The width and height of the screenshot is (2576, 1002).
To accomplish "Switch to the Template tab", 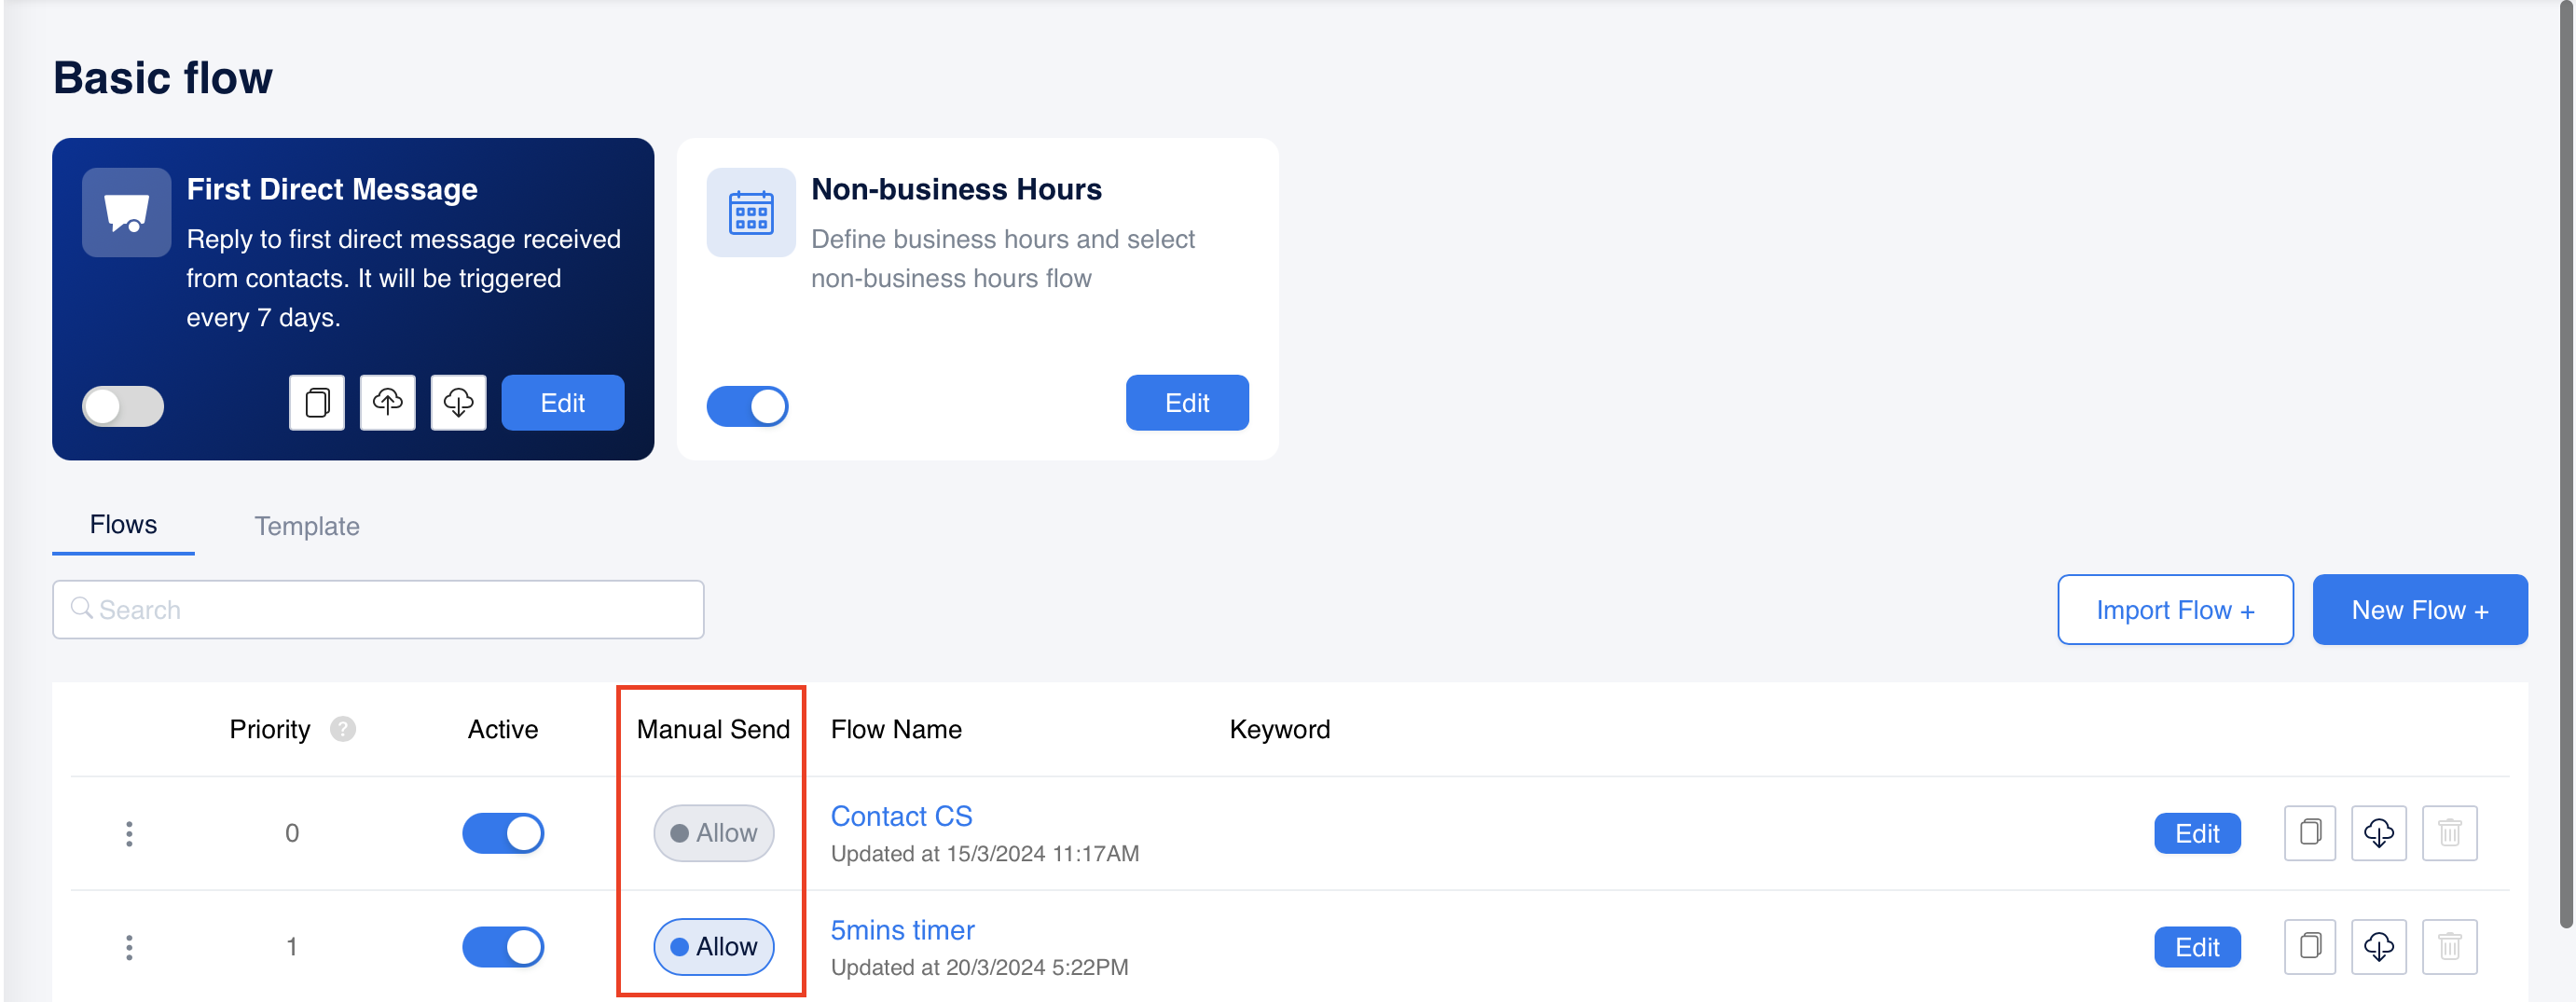I will [x=306, y=526].
